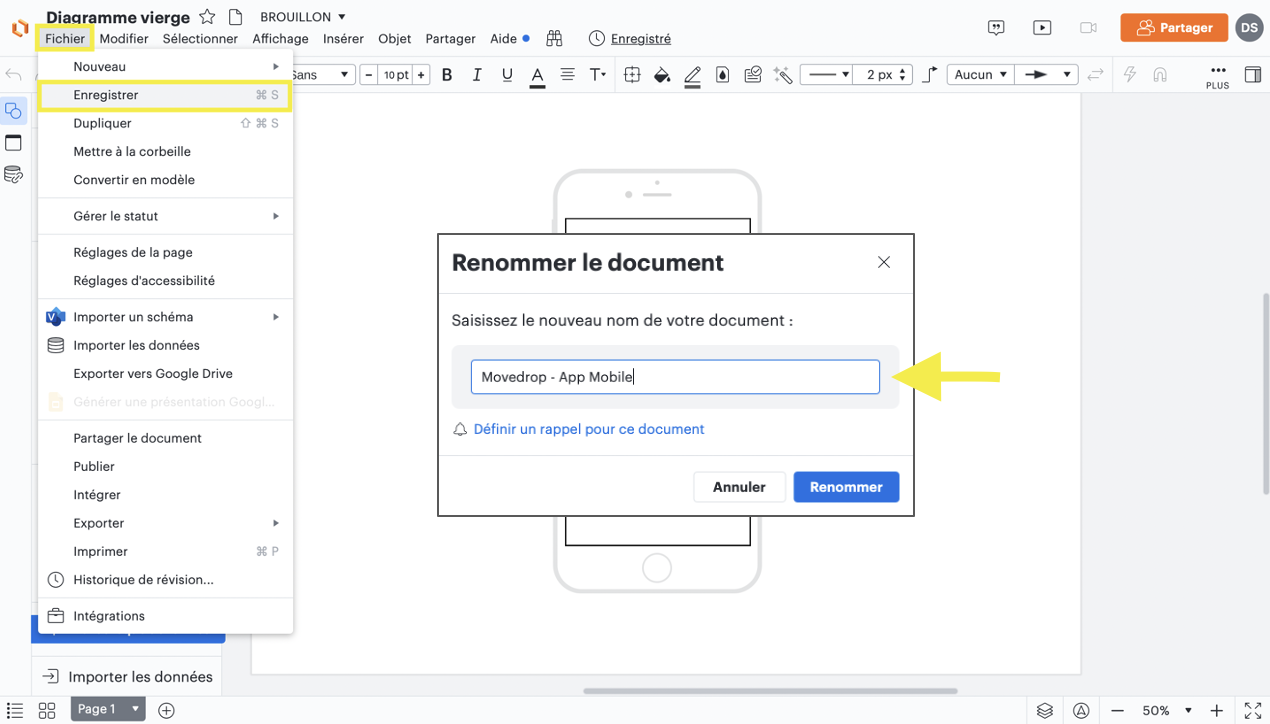This screenshot has height=724, width=1270.
Task: Open the DS user avatar
Action: 1249,28
